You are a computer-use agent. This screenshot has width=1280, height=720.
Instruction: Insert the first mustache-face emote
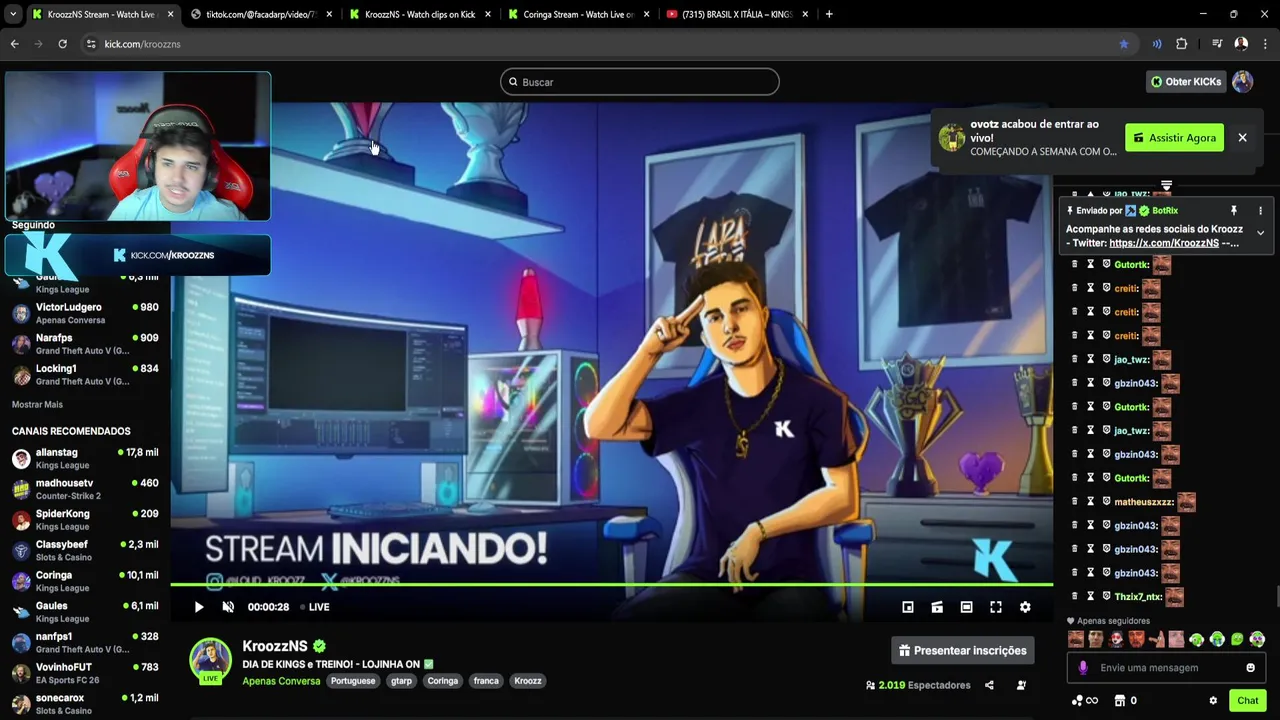coord(1076,640)
